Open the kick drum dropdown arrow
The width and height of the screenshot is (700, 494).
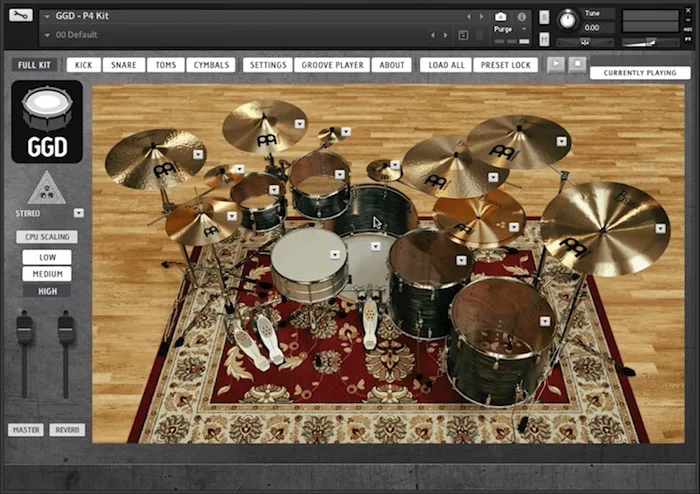pyautogui.click(x=376, y=246)
